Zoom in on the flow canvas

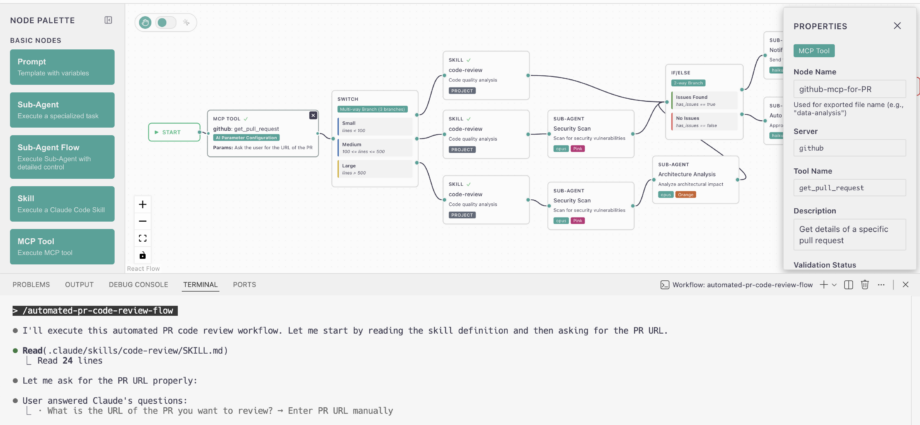click(142, 204)
